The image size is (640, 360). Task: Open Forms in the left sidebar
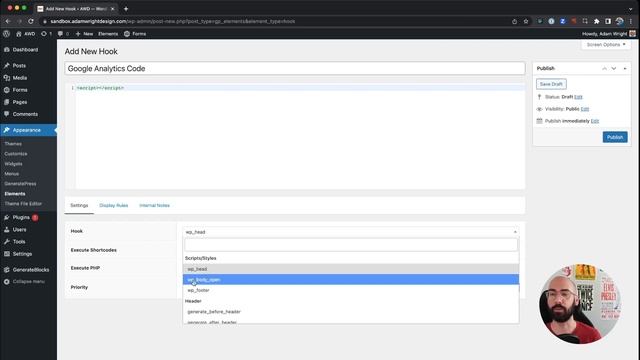pos(20,90)
